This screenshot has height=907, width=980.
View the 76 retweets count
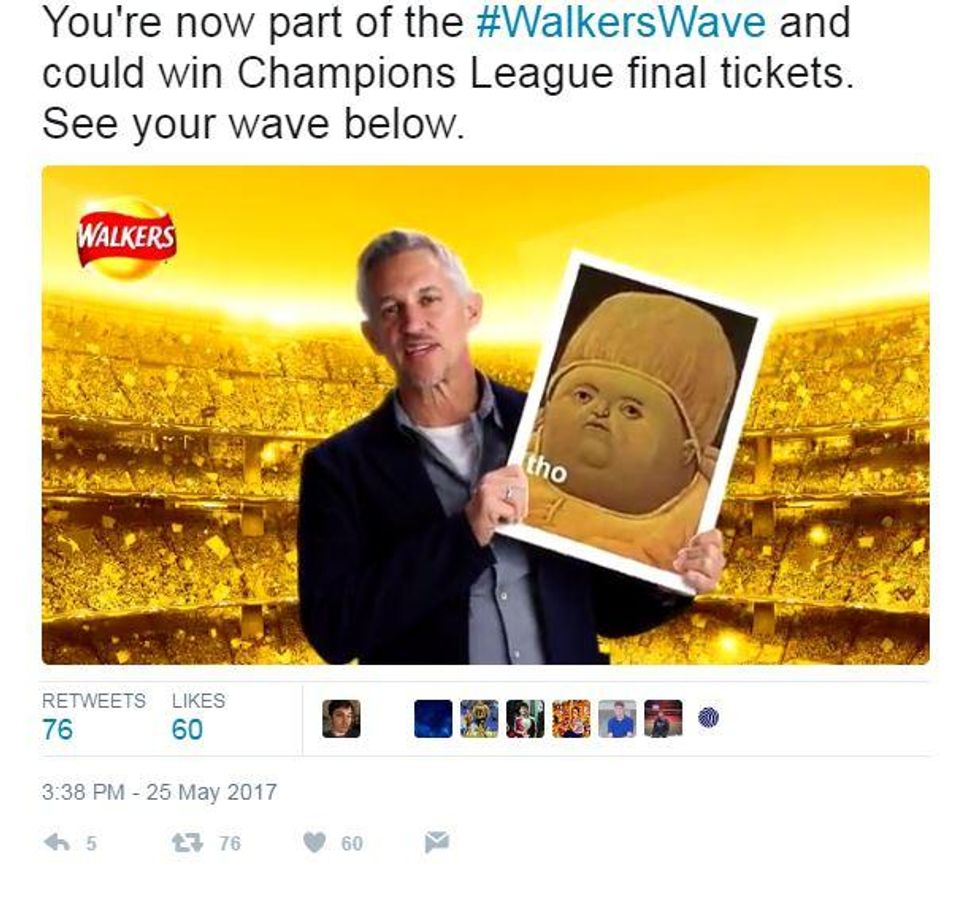click(58, 729)
